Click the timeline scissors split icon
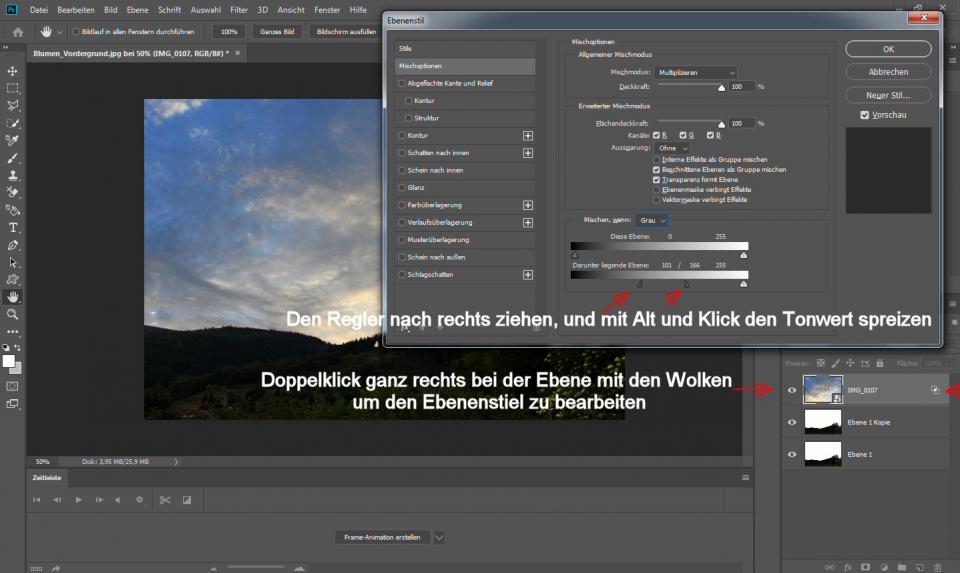 click(164, 500)
